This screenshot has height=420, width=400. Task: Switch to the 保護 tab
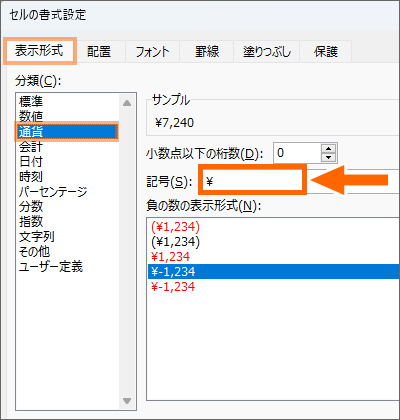326,52
